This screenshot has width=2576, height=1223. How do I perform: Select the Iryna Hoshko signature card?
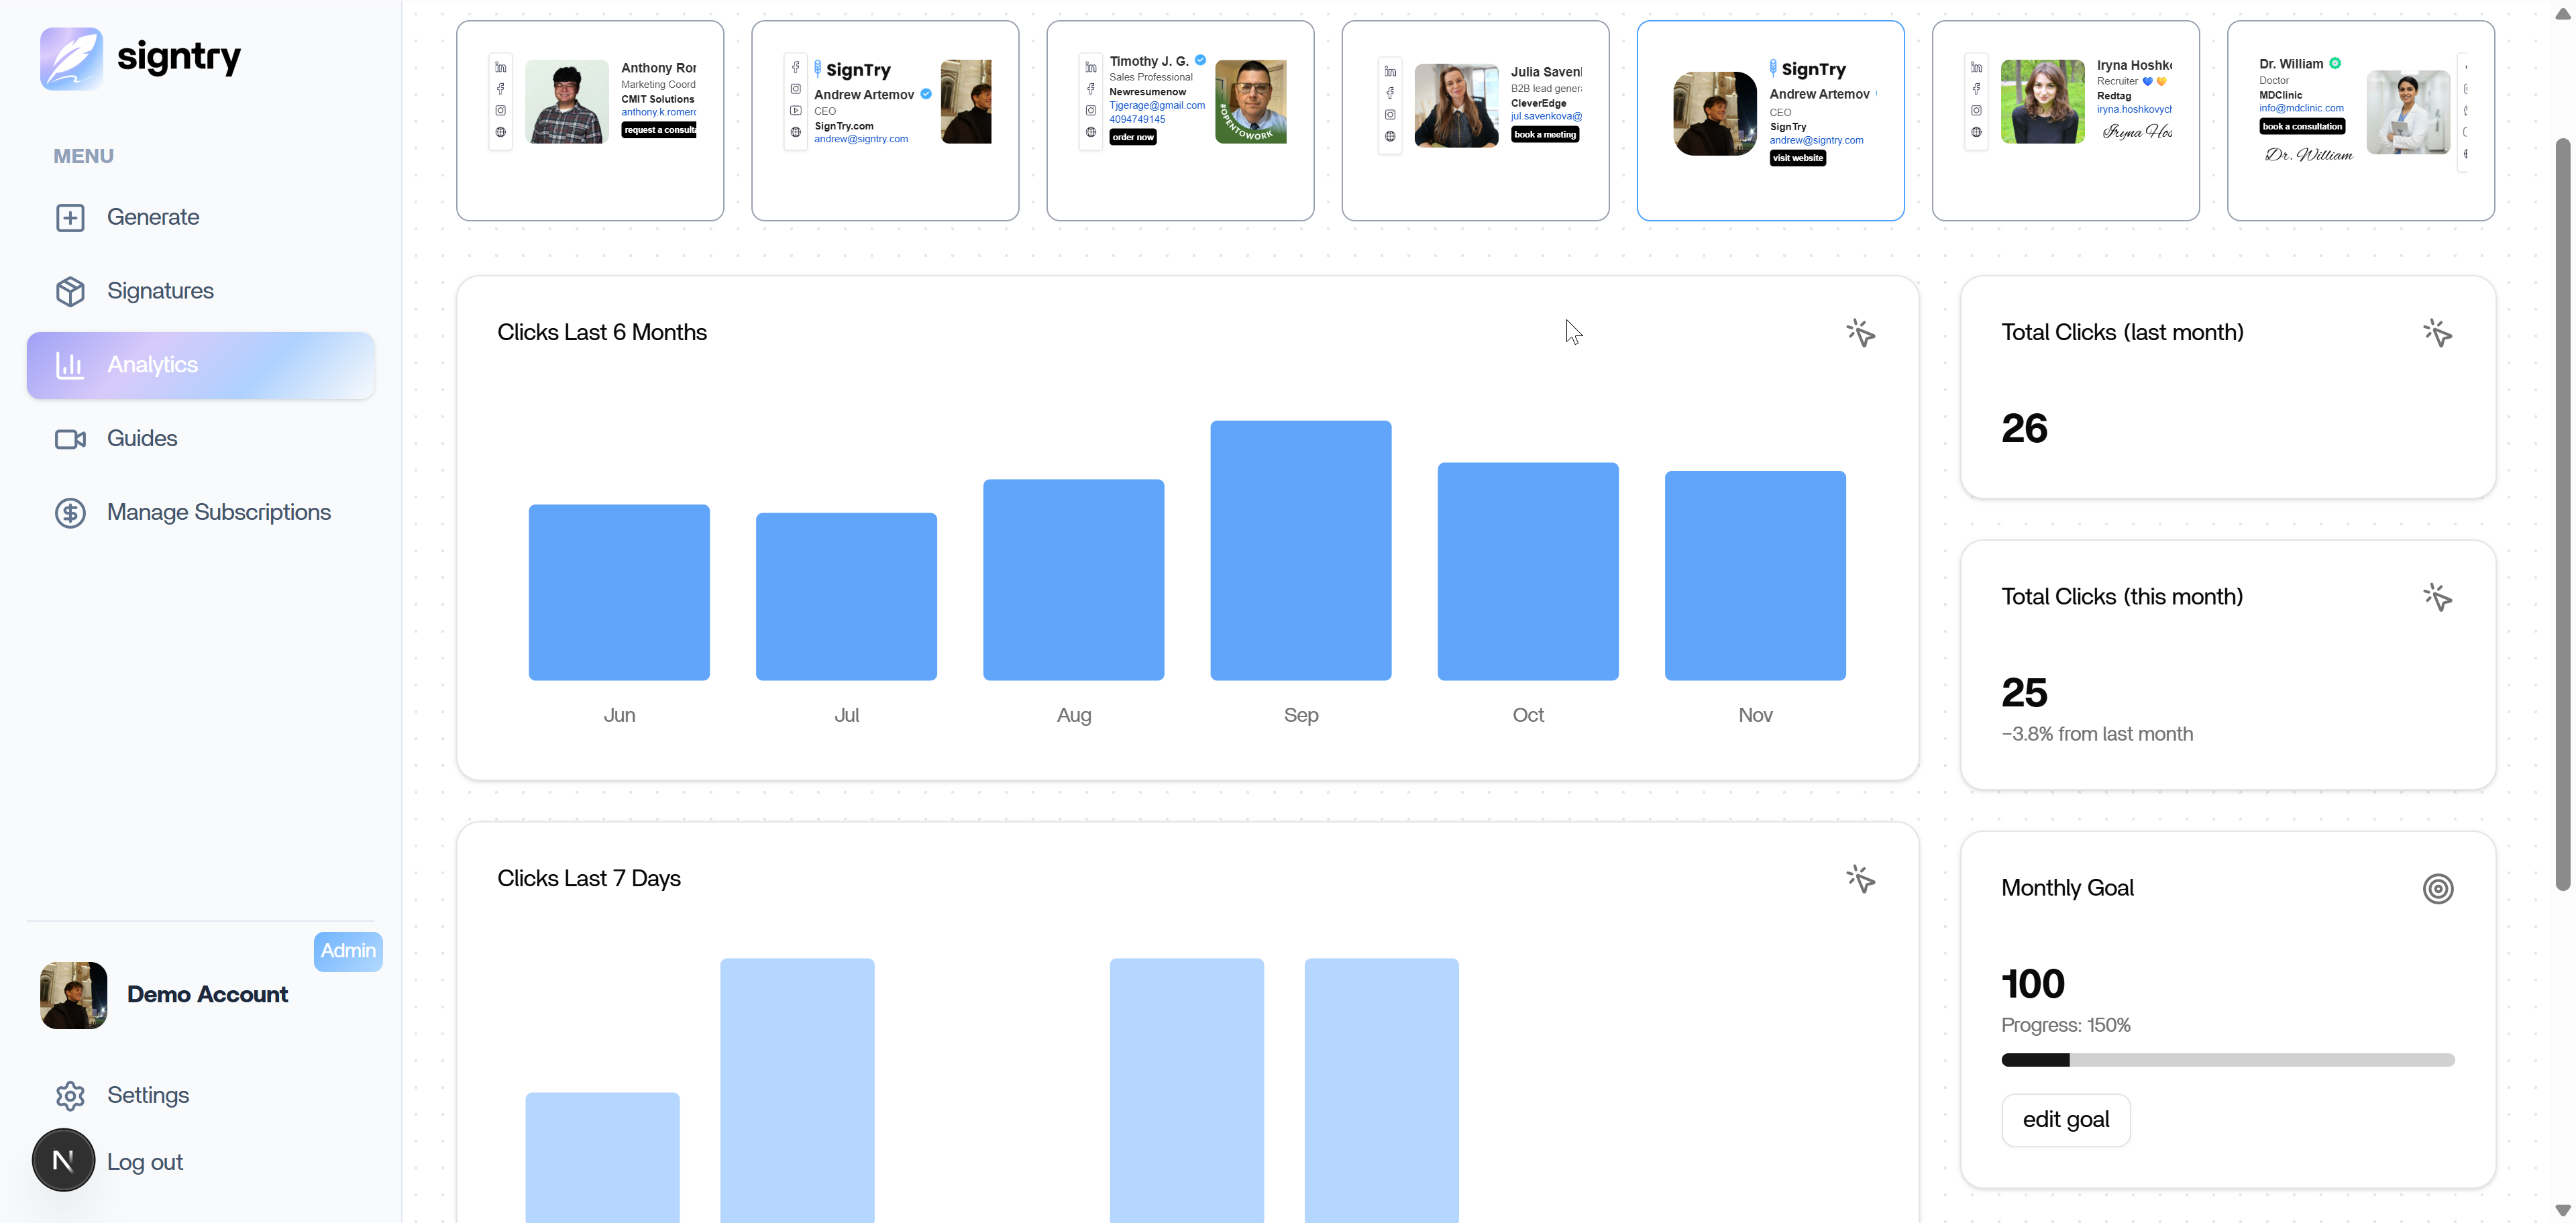(x=2065, y=120)
